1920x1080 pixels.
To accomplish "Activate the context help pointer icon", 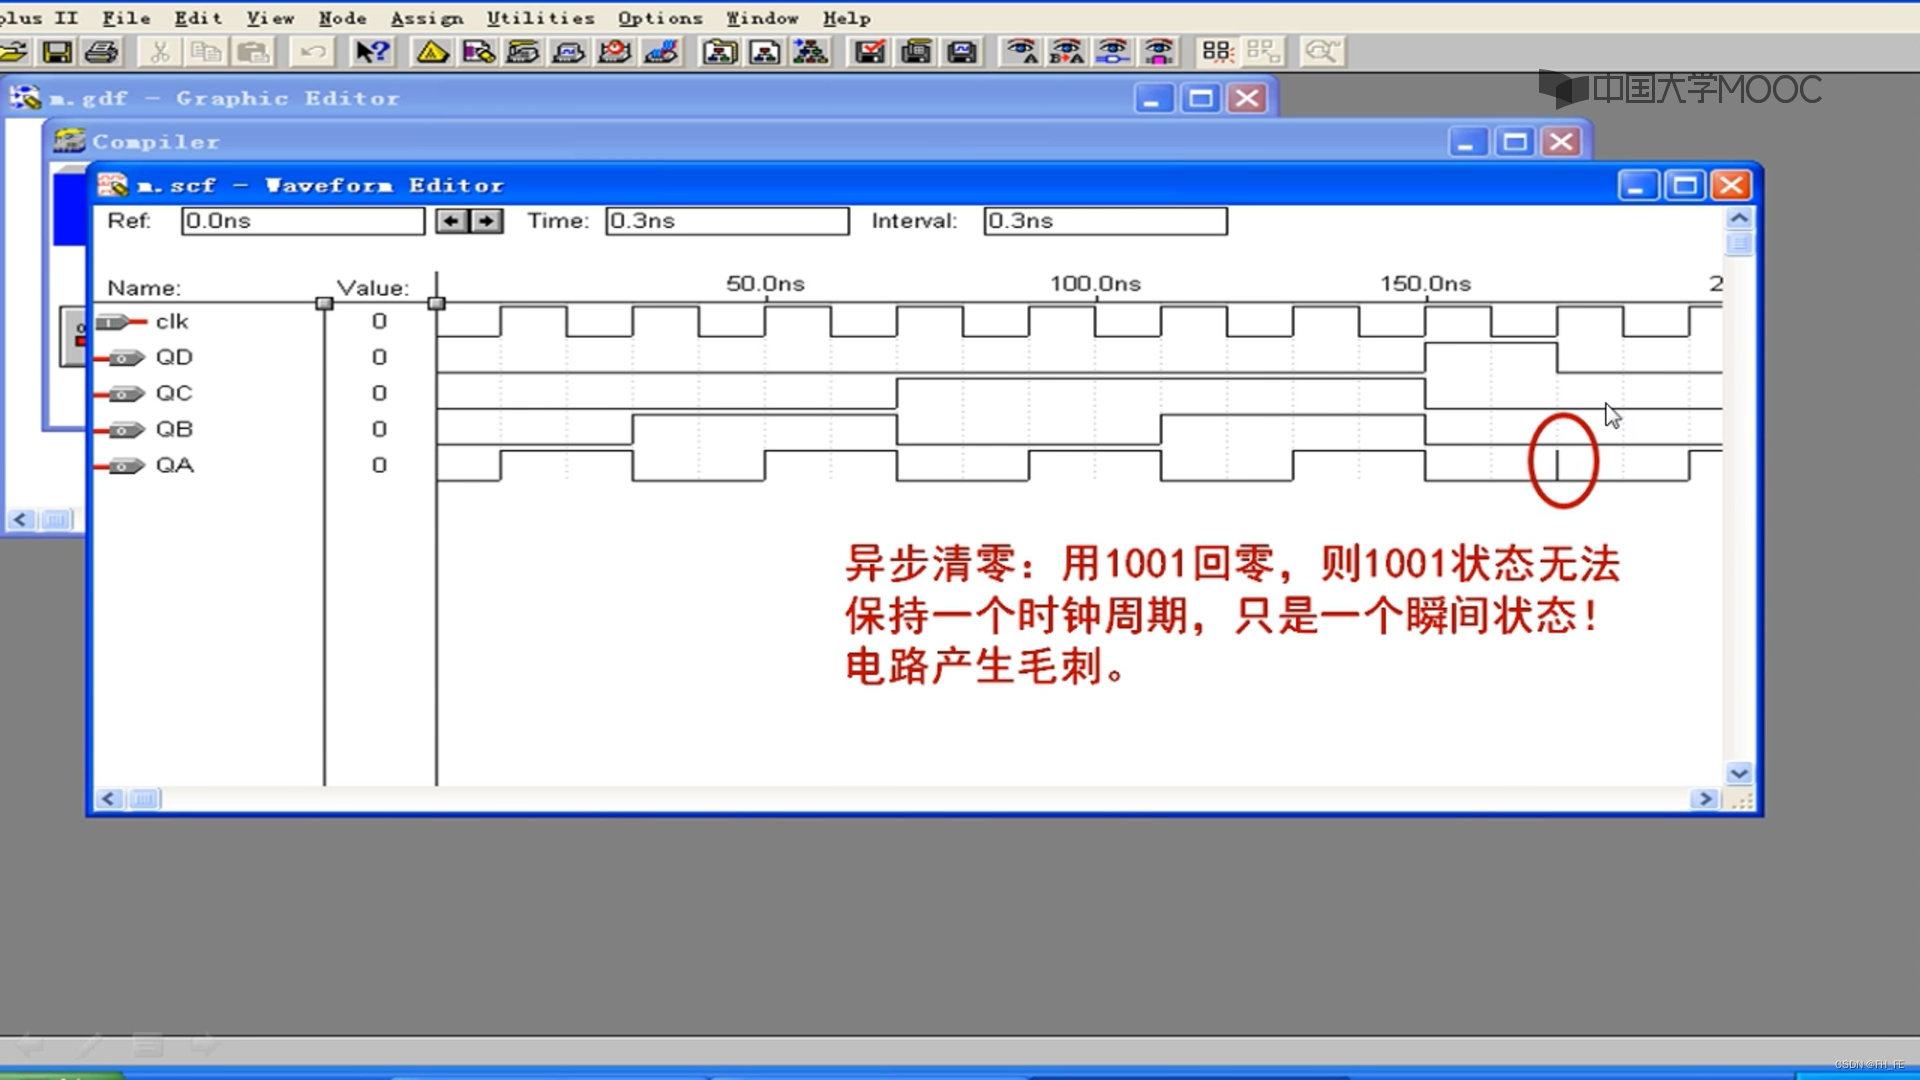I will [372, 52].
